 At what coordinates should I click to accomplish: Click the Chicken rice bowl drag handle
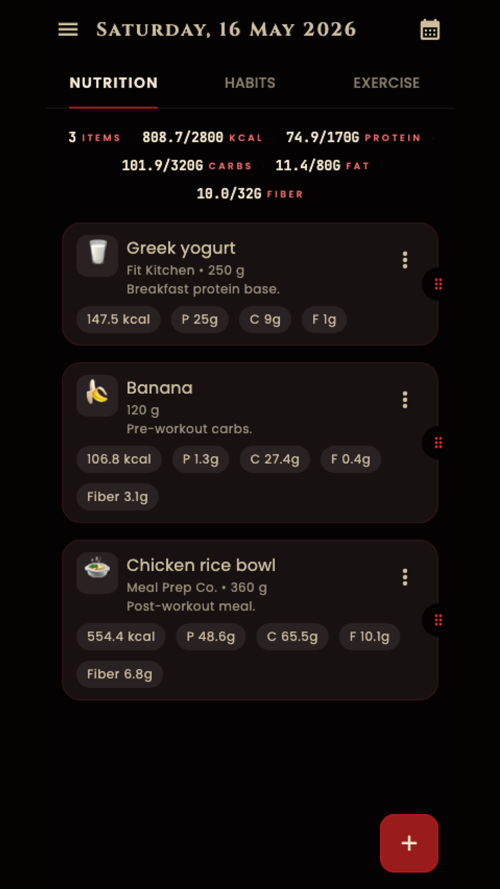pyautogui.click(x=438, y=620)
